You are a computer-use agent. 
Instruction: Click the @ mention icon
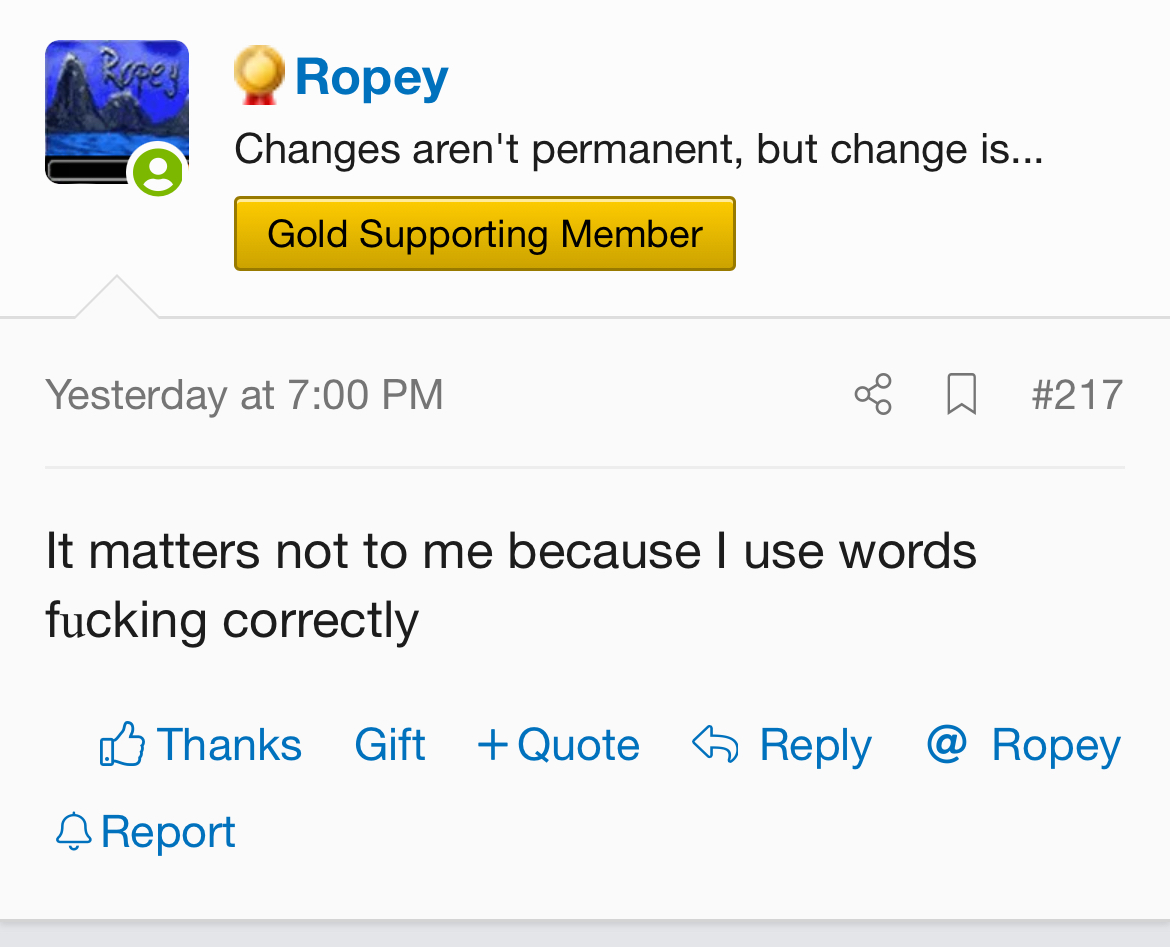pos(946,744)
